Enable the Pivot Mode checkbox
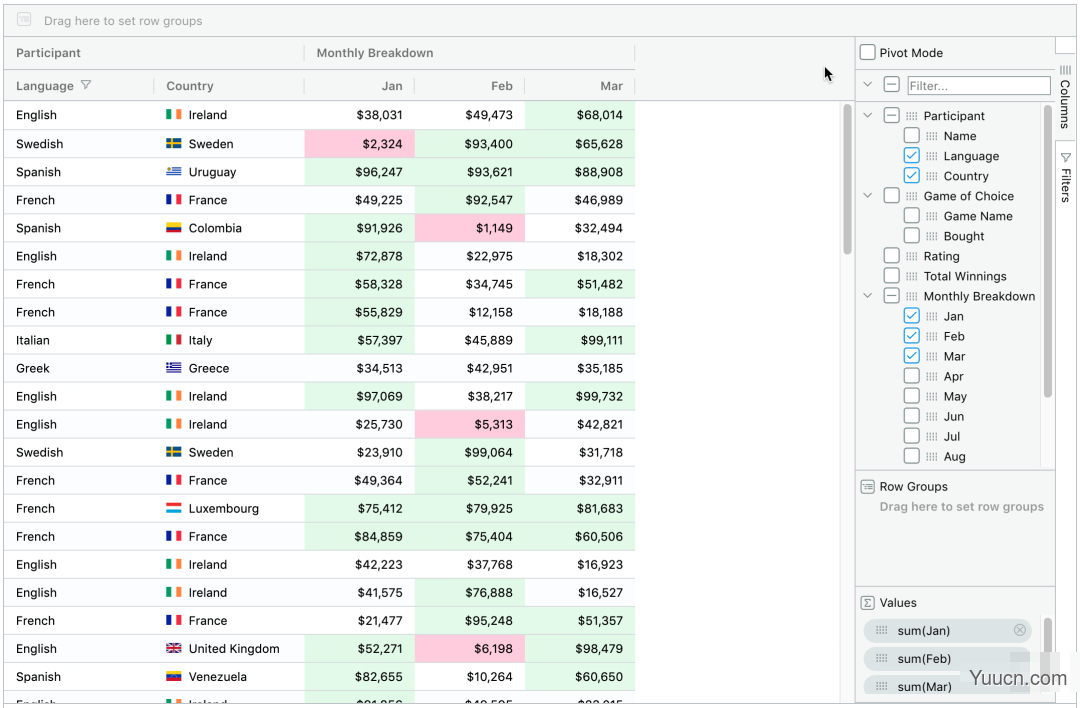The image size is (1080, 708). (x=868, y=52)
